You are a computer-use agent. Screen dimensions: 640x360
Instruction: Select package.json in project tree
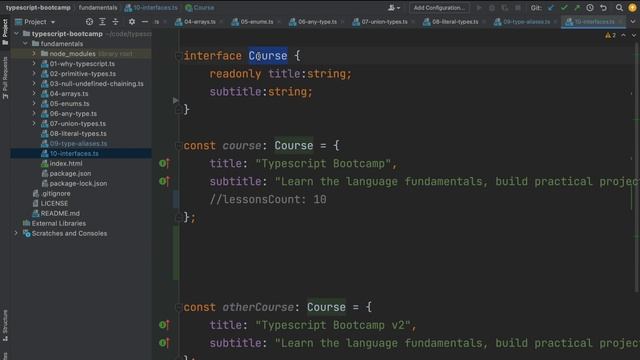click(x=70, y=173)
